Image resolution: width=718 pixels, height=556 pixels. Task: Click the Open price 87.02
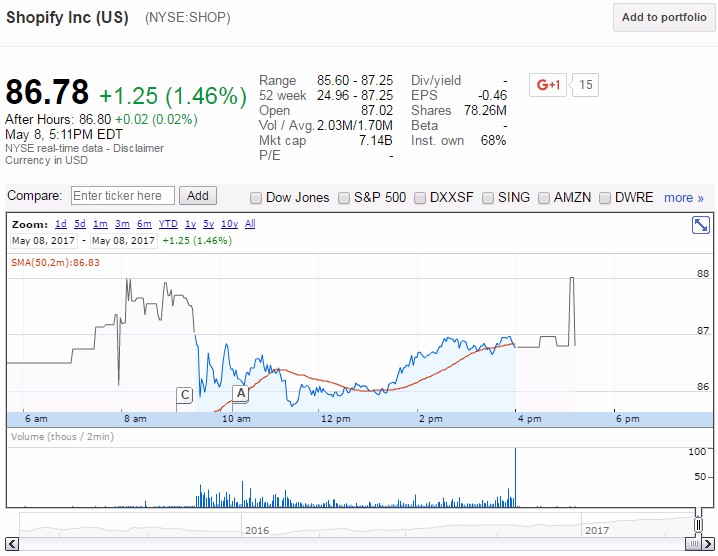[x=377, y=110]
